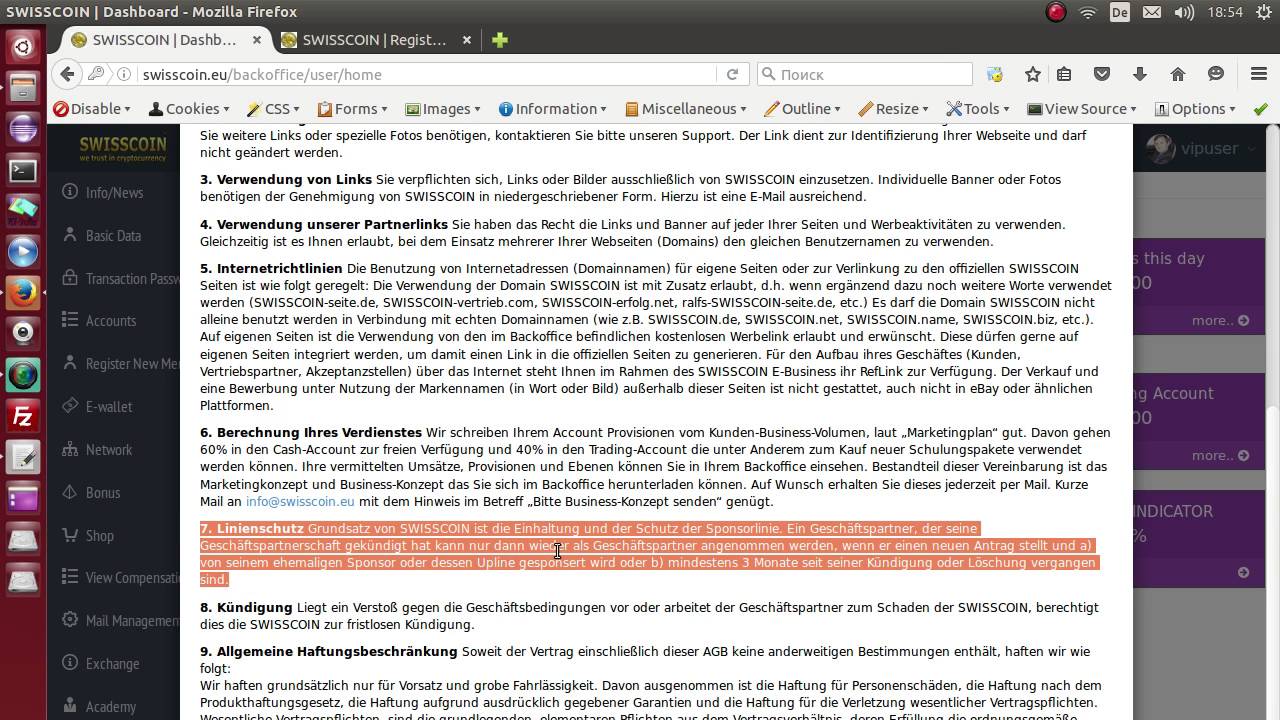Screen dimensions: 1280x720
Task: Open the chat bubble icon in toolbar
Action: click(x=1216, y=74)
